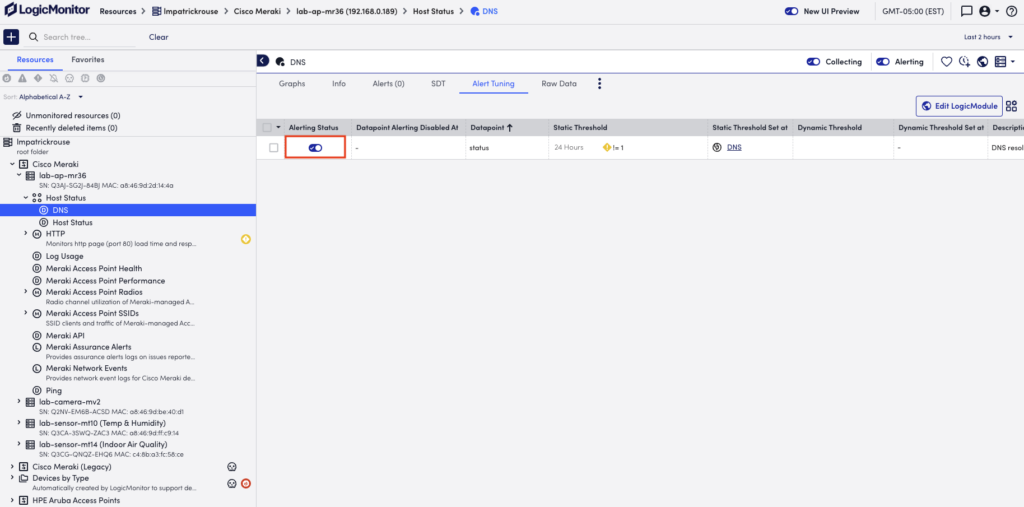Viewport: 1024px width, 507px height.
Task: Click the first clock filter icon under Resources
Action: [x=7, y=78]
